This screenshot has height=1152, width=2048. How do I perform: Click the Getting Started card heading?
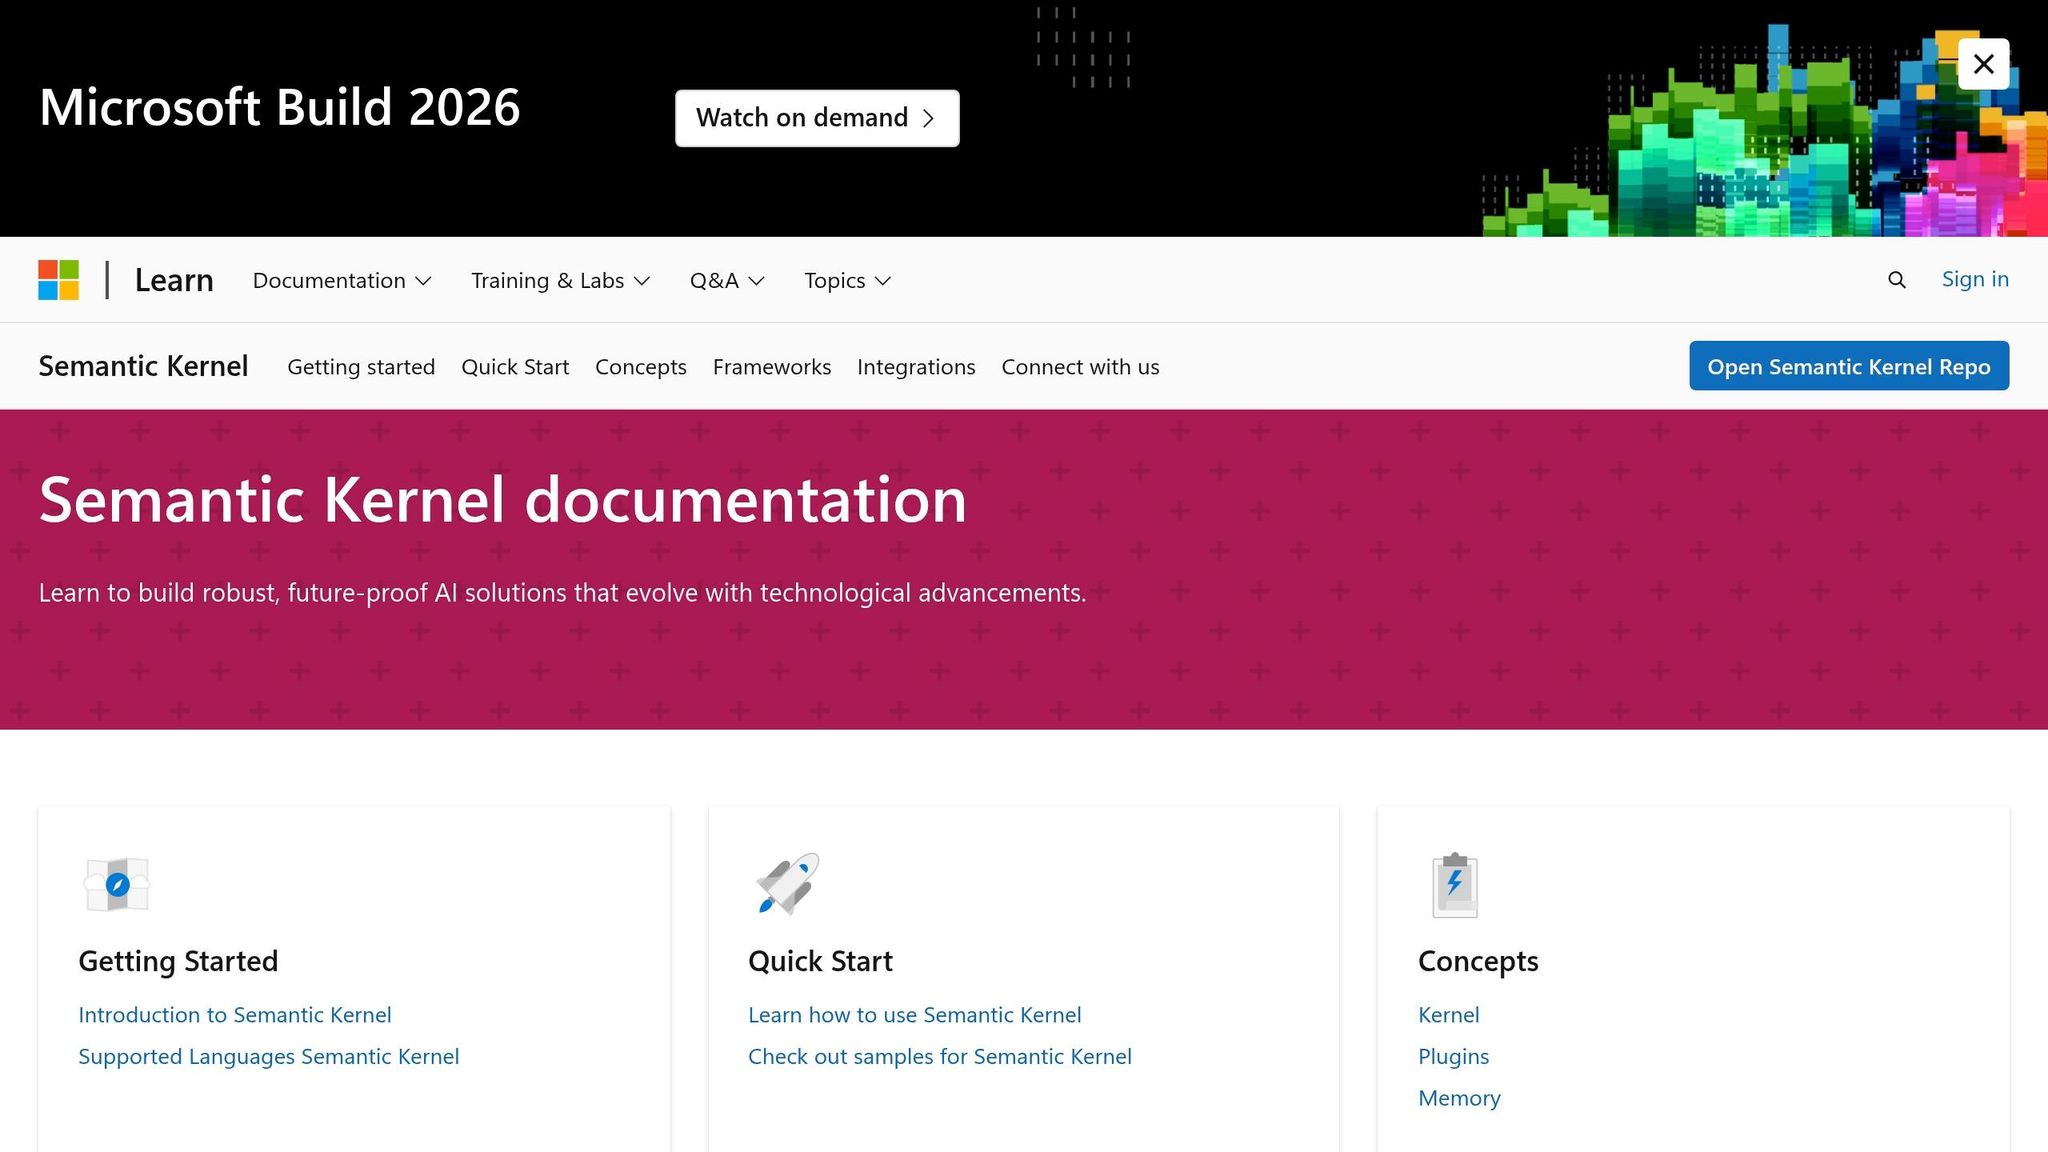(178, 961)
